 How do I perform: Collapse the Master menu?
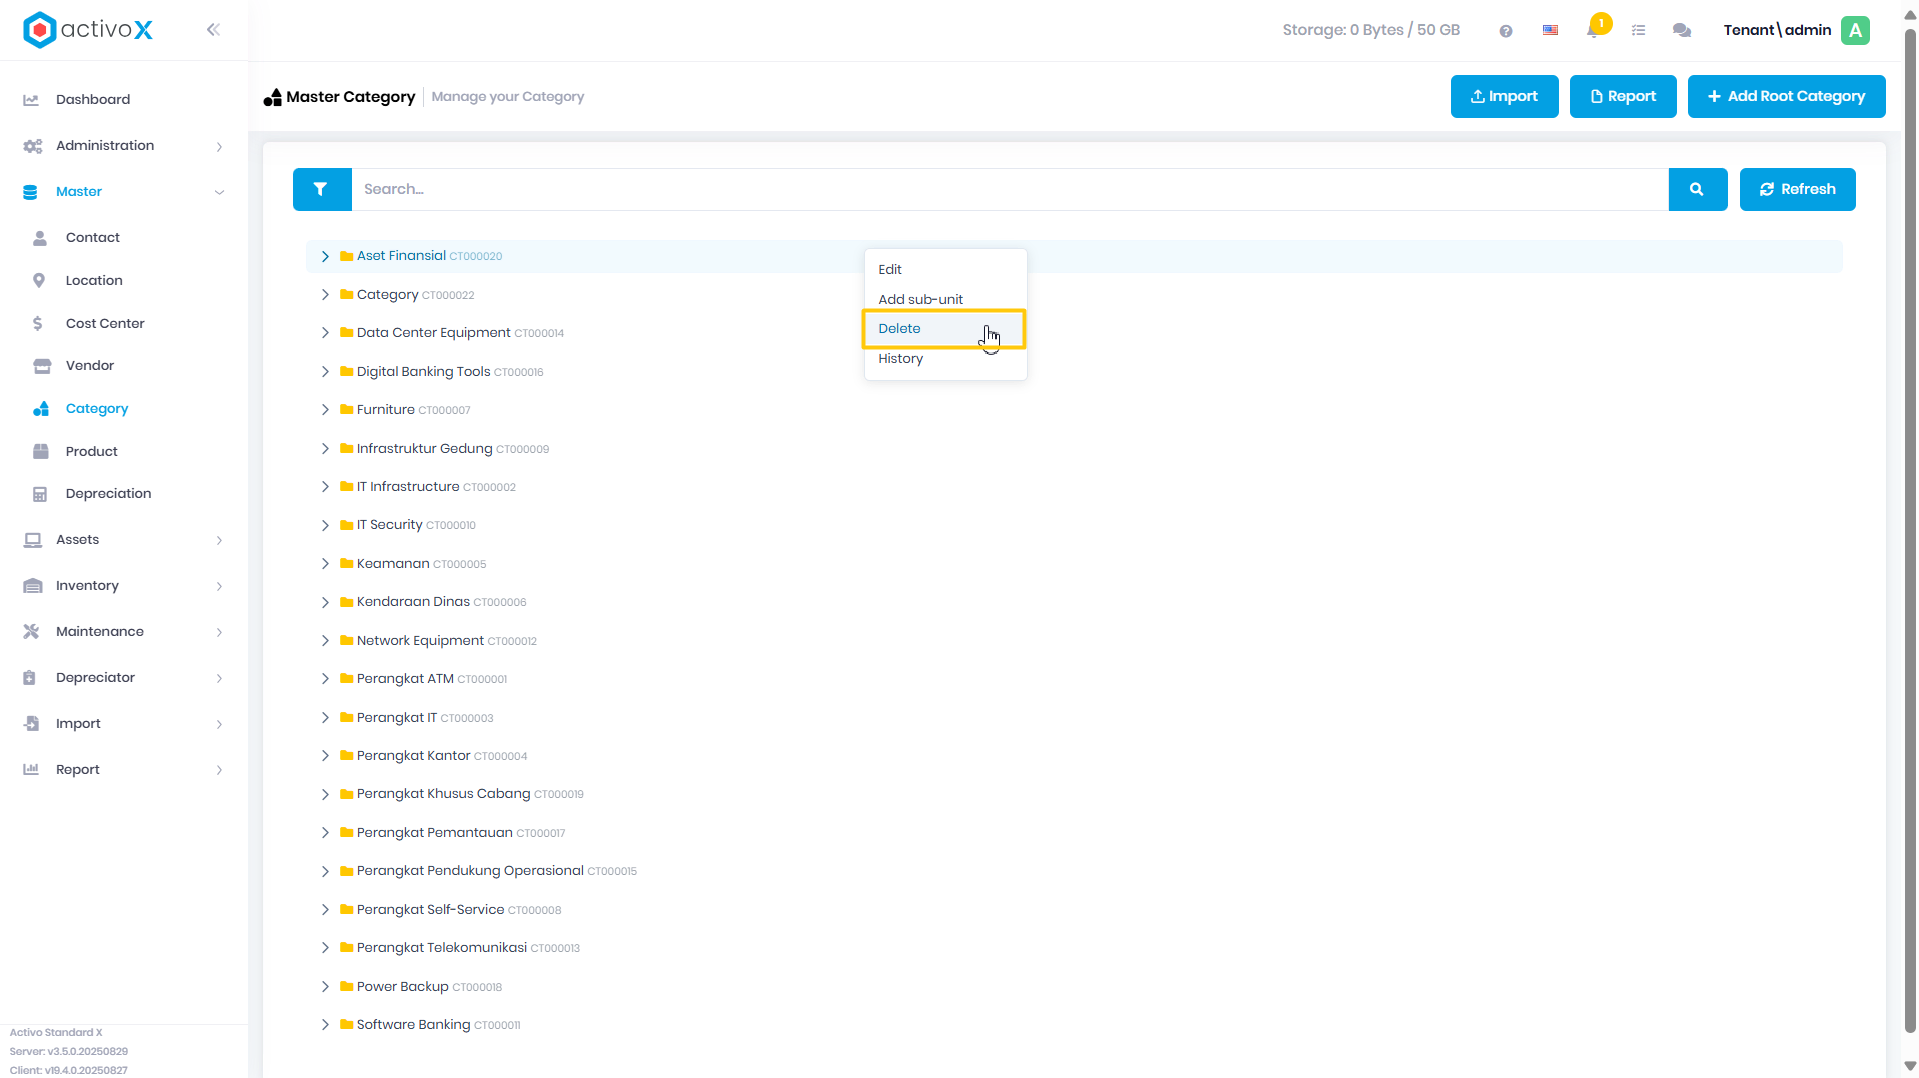point(124,192)
